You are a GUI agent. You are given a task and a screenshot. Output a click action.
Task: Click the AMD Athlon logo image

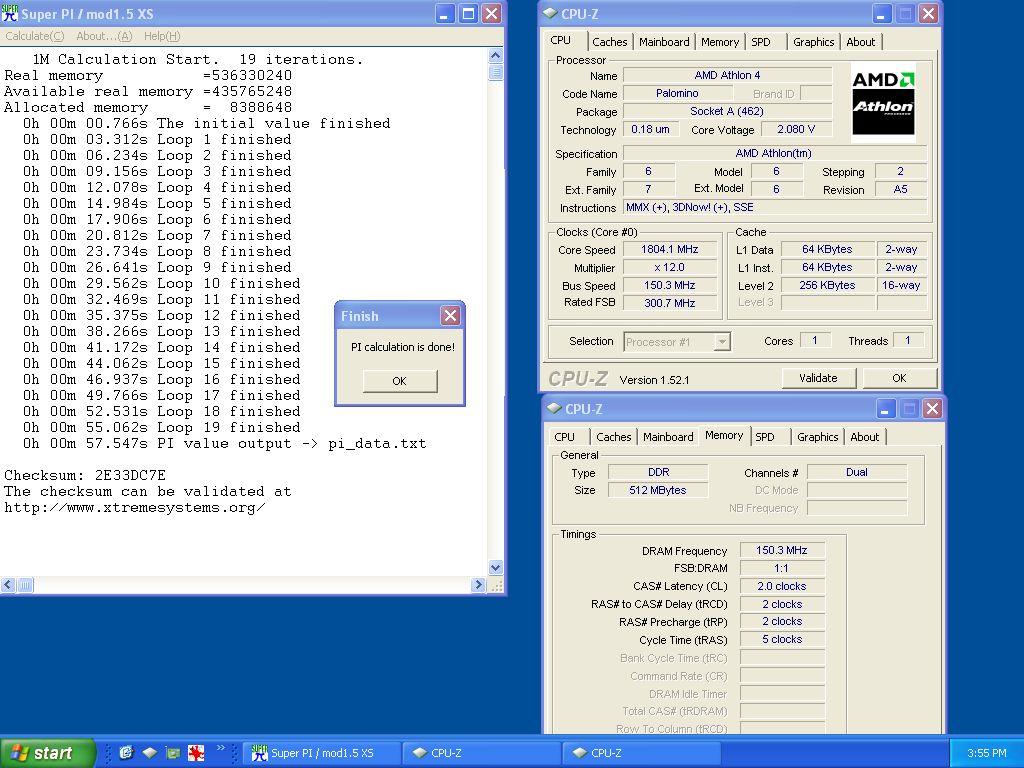(x=882, y=101)
